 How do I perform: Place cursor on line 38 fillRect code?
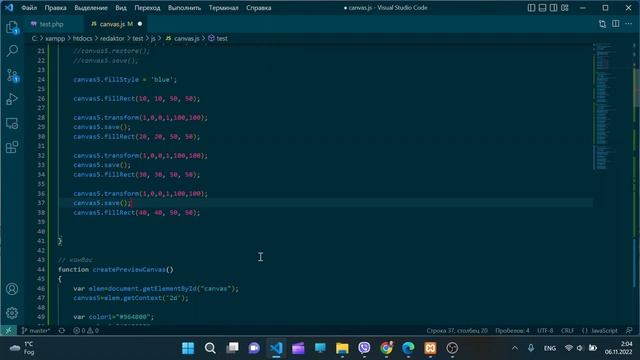tap(136, 213)
